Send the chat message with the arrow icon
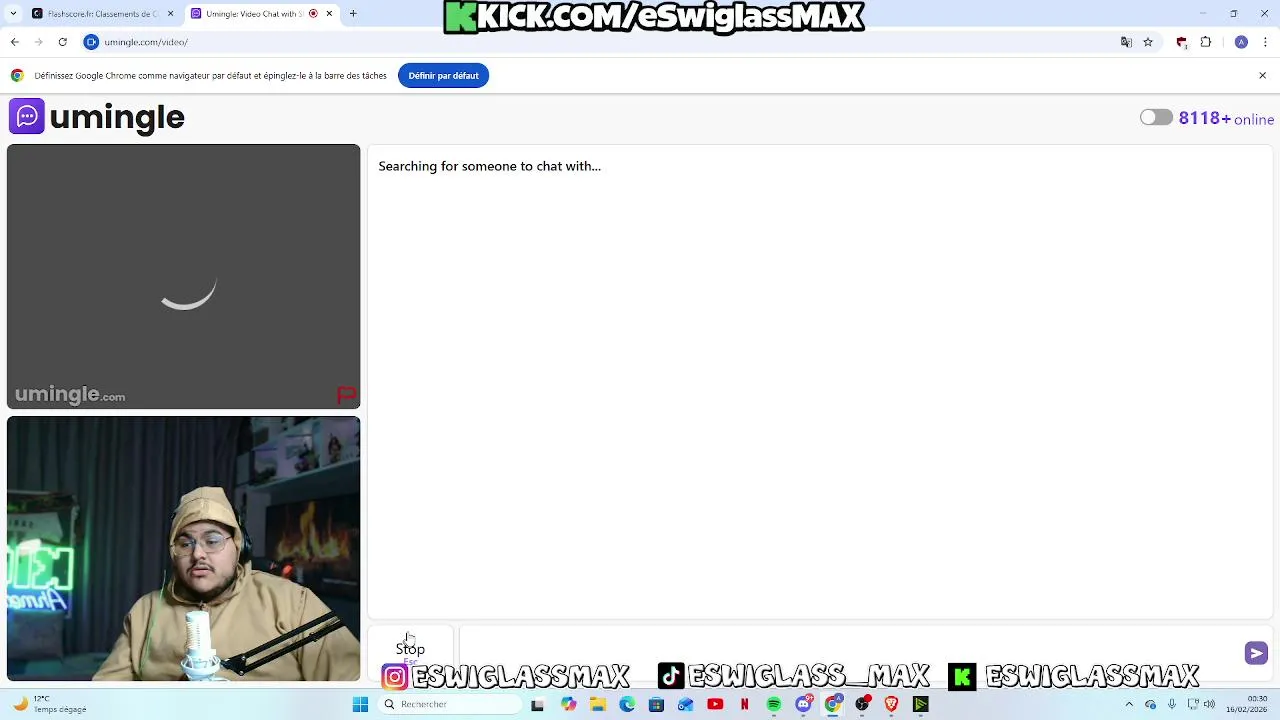 coord(1256,653)
